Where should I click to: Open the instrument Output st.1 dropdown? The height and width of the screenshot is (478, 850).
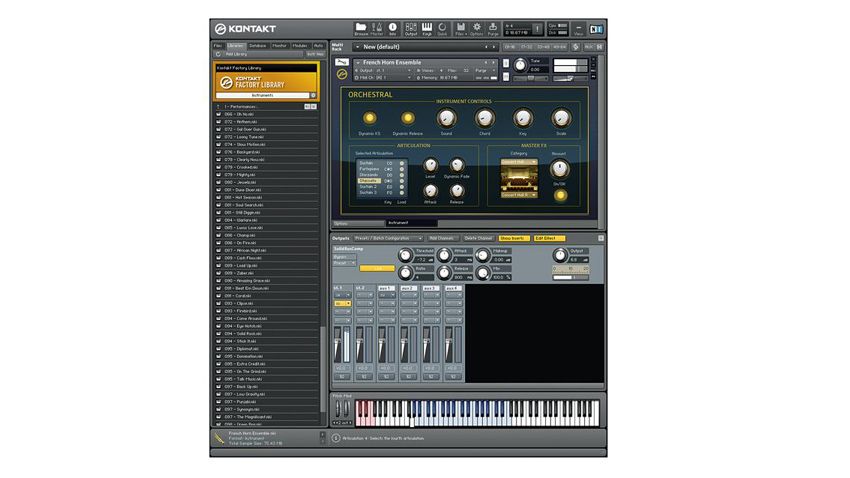pyautogui.click(x=384, y=70)
